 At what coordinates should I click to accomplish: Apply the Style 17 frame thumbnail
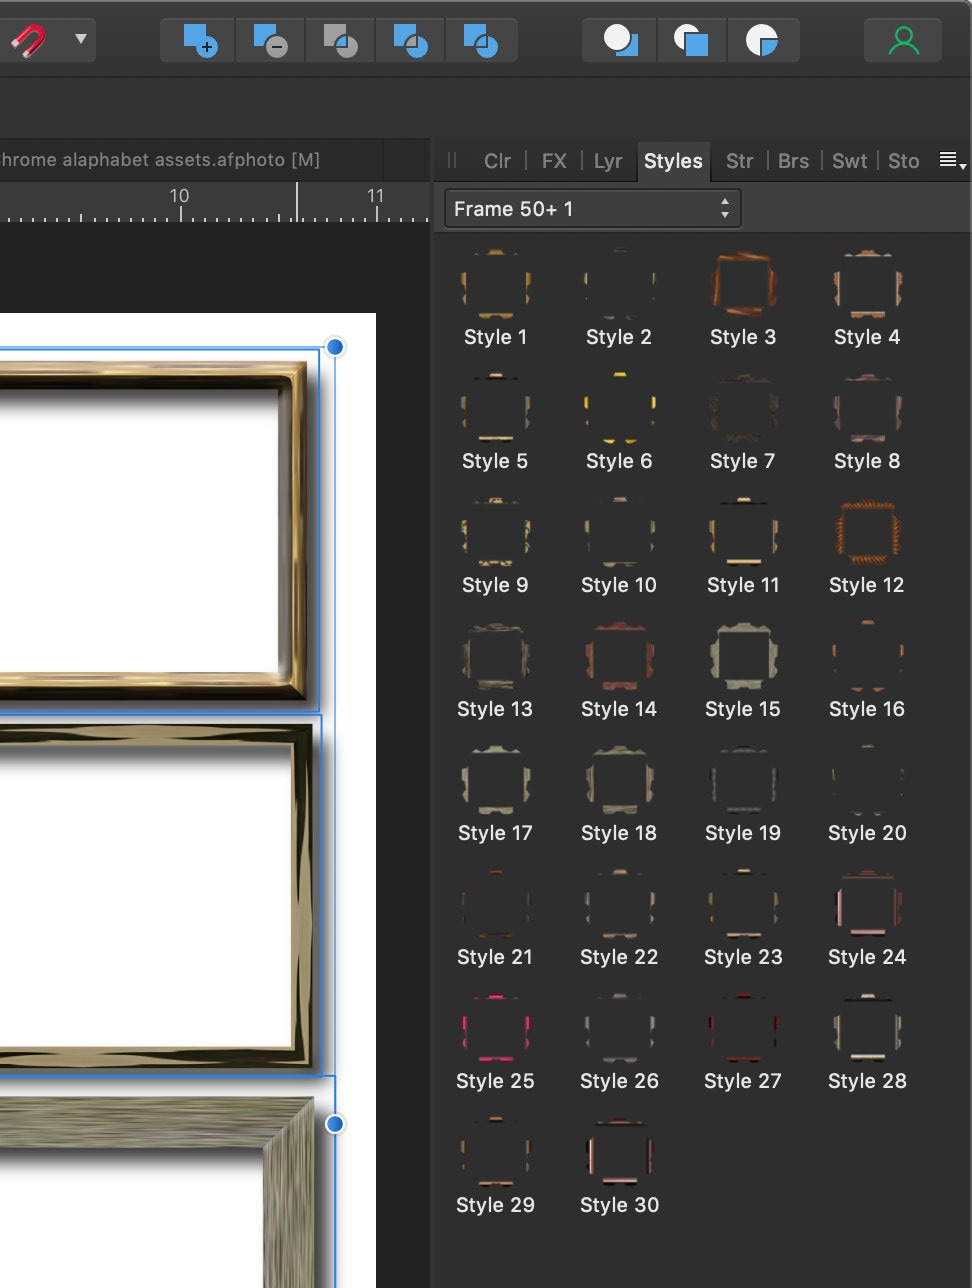click(495, 780)
